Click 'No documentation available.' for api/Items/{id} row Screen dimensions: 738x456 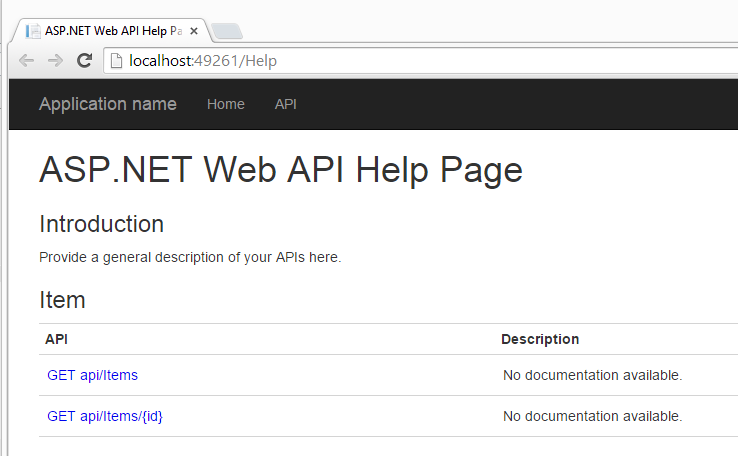pos(593,416)
